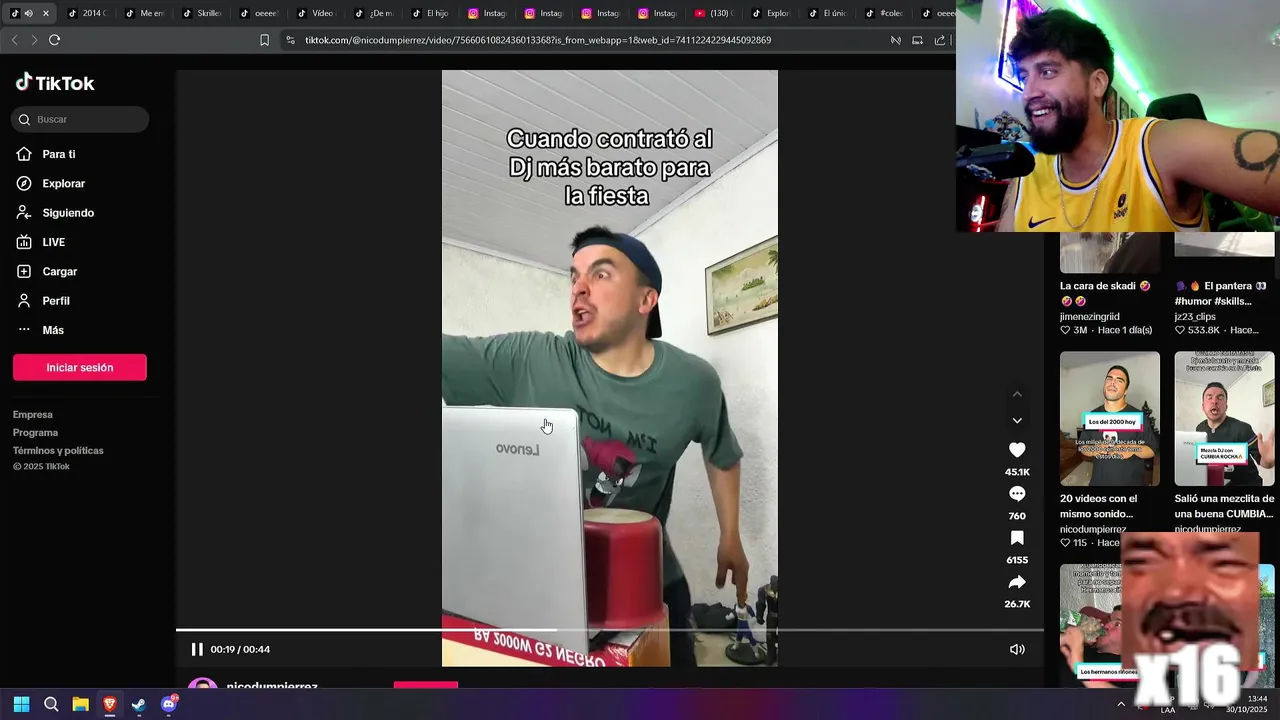Open Términos y políticas link
The width and height of the screenshot is (1280, 720).
(58, 450)
